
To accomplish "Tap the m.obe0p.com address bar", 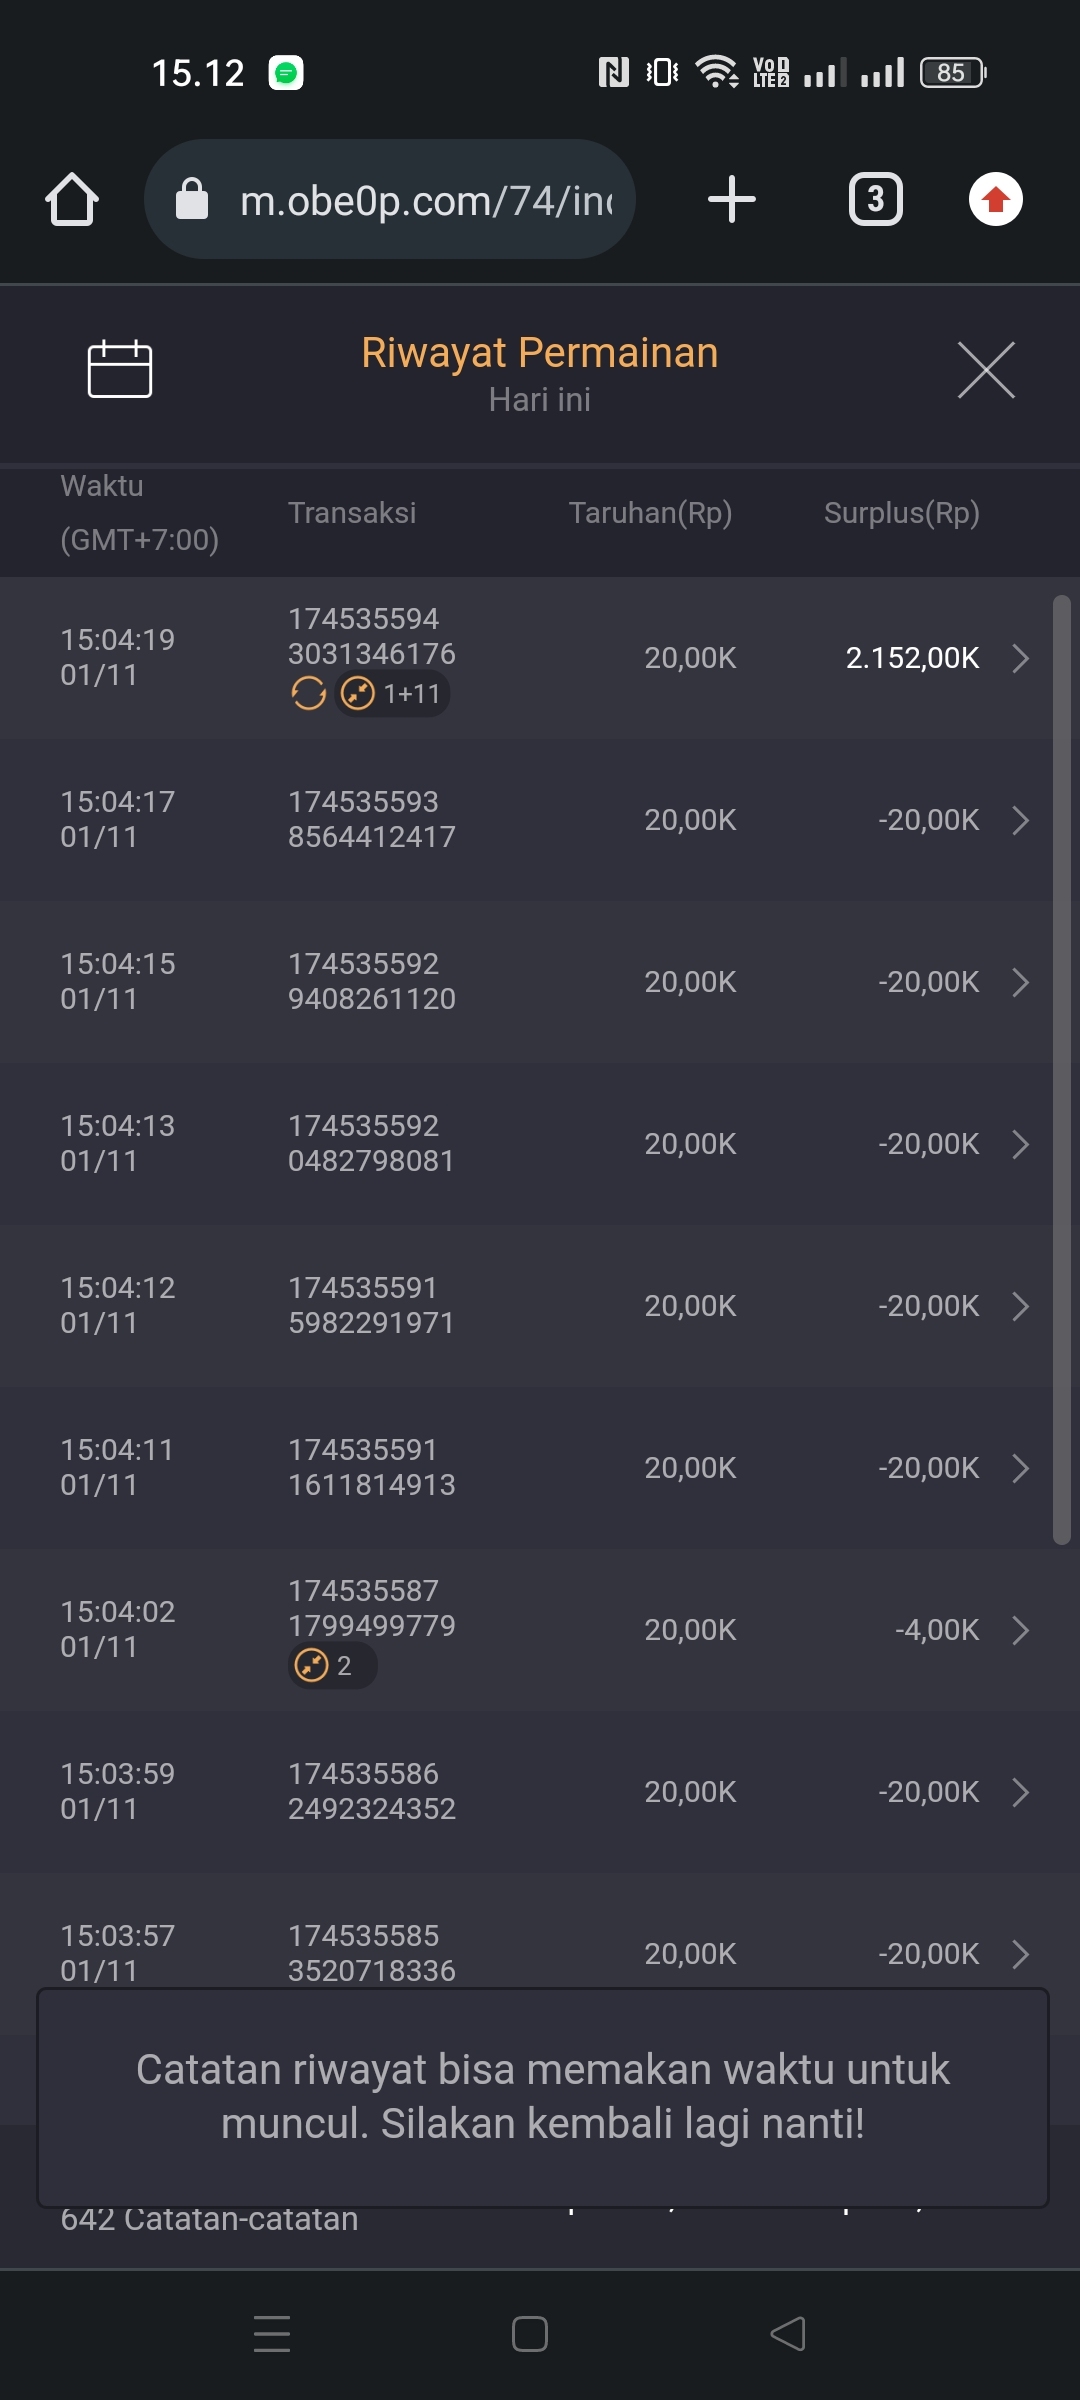I will click(425, 200).
